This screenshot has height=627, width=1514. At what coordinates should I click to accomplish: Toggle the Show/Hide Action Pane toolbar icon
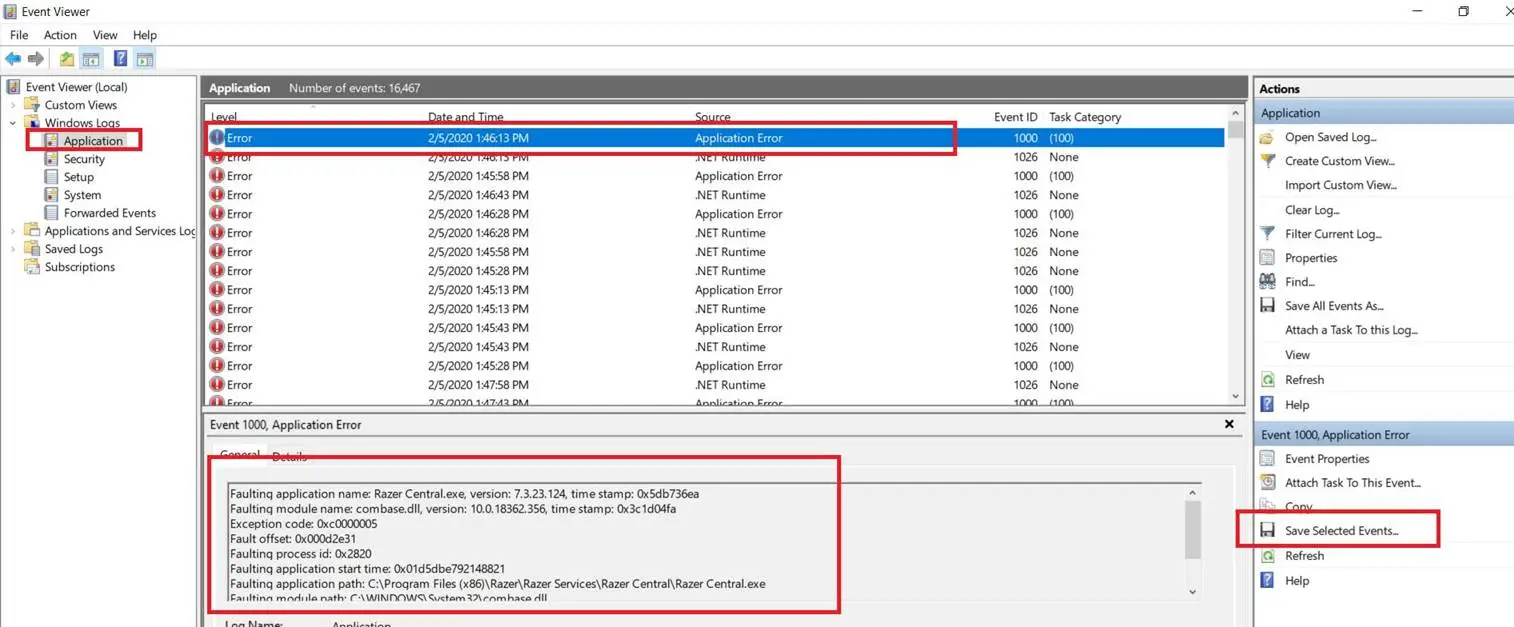pyautogui.click(x=144, y=59)
